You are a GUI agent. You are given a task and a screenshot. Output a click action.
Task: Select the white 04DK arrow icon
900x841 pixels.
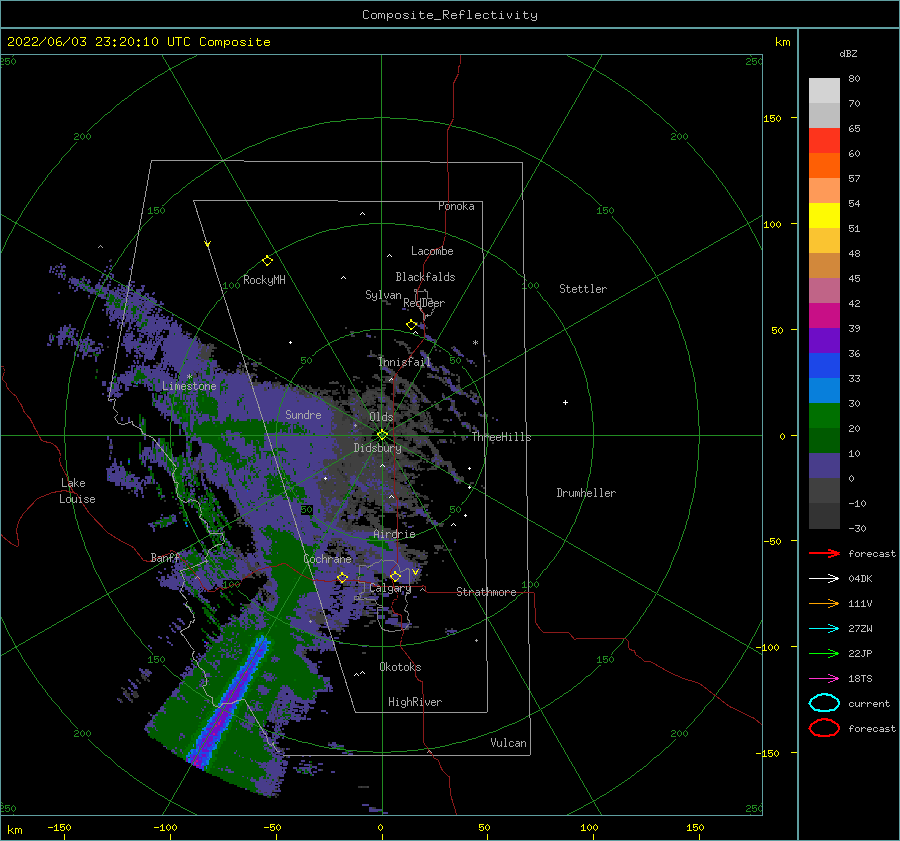coord(824,578)
